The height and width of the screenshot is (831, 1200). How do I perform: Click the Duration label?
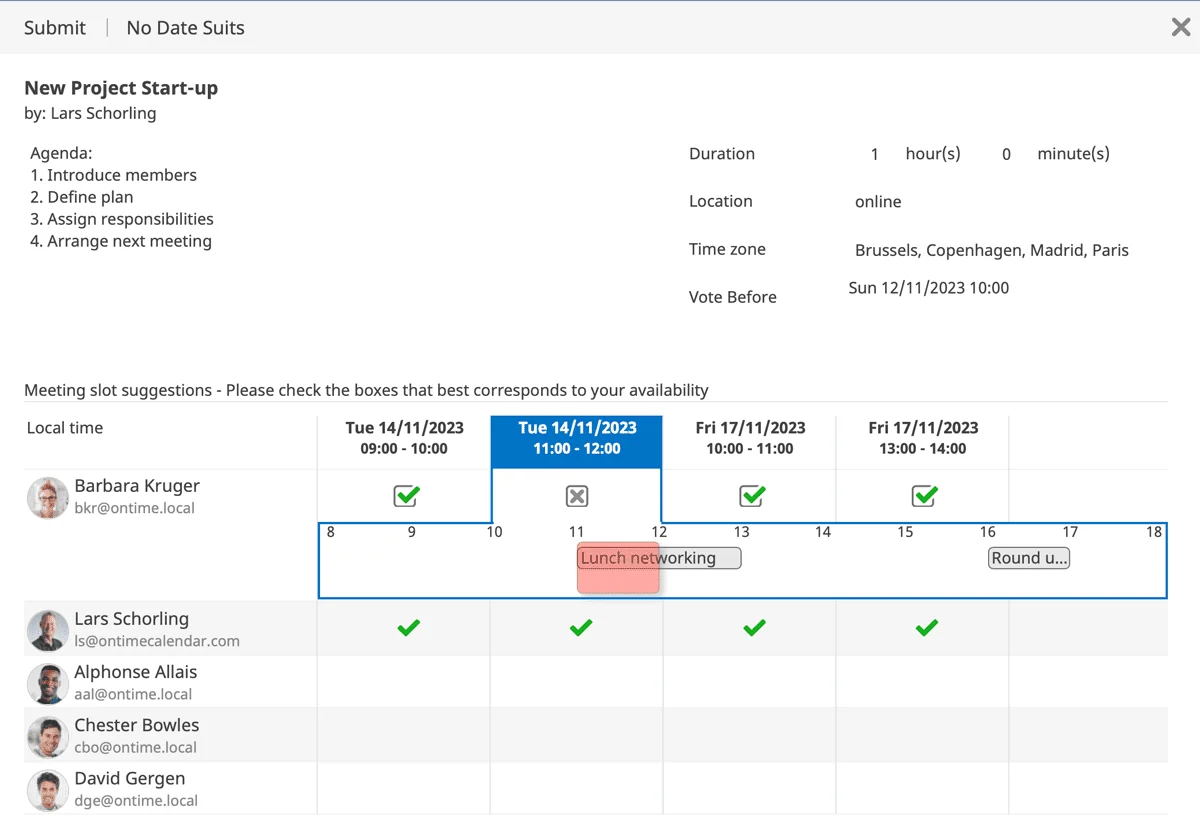click(x=722, y=154)
